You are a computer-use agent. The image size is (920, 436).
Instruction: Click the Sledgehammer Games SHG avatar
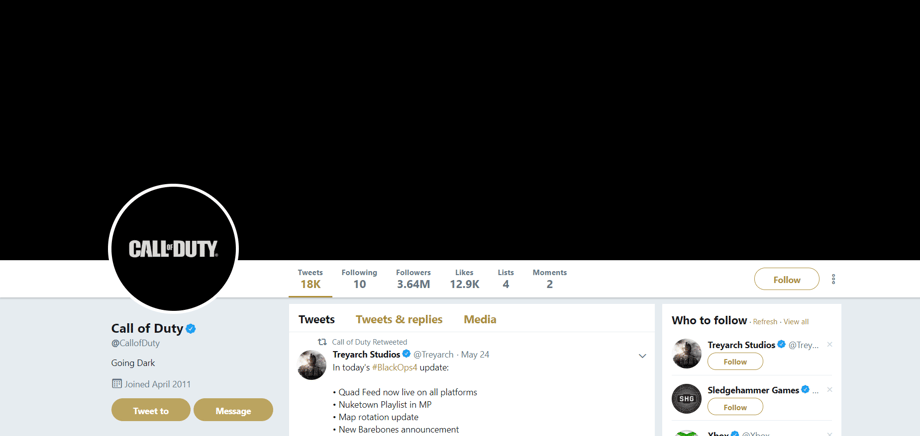(x=687, y=398)
